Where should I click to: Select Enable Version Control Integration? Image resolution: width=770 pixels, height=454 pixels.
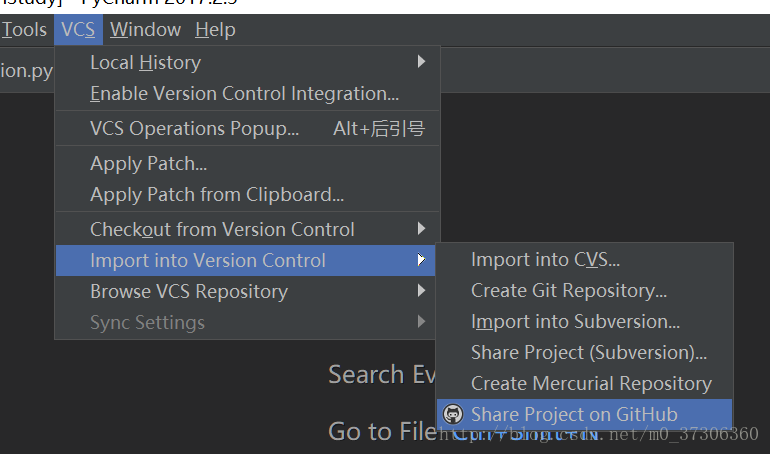[246, 93]
